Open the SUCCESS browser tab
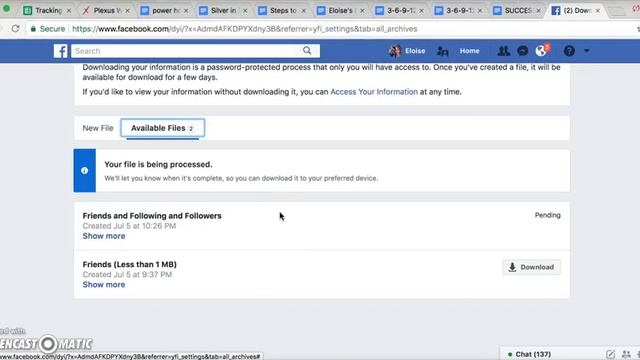 click(x=518, y=11)
